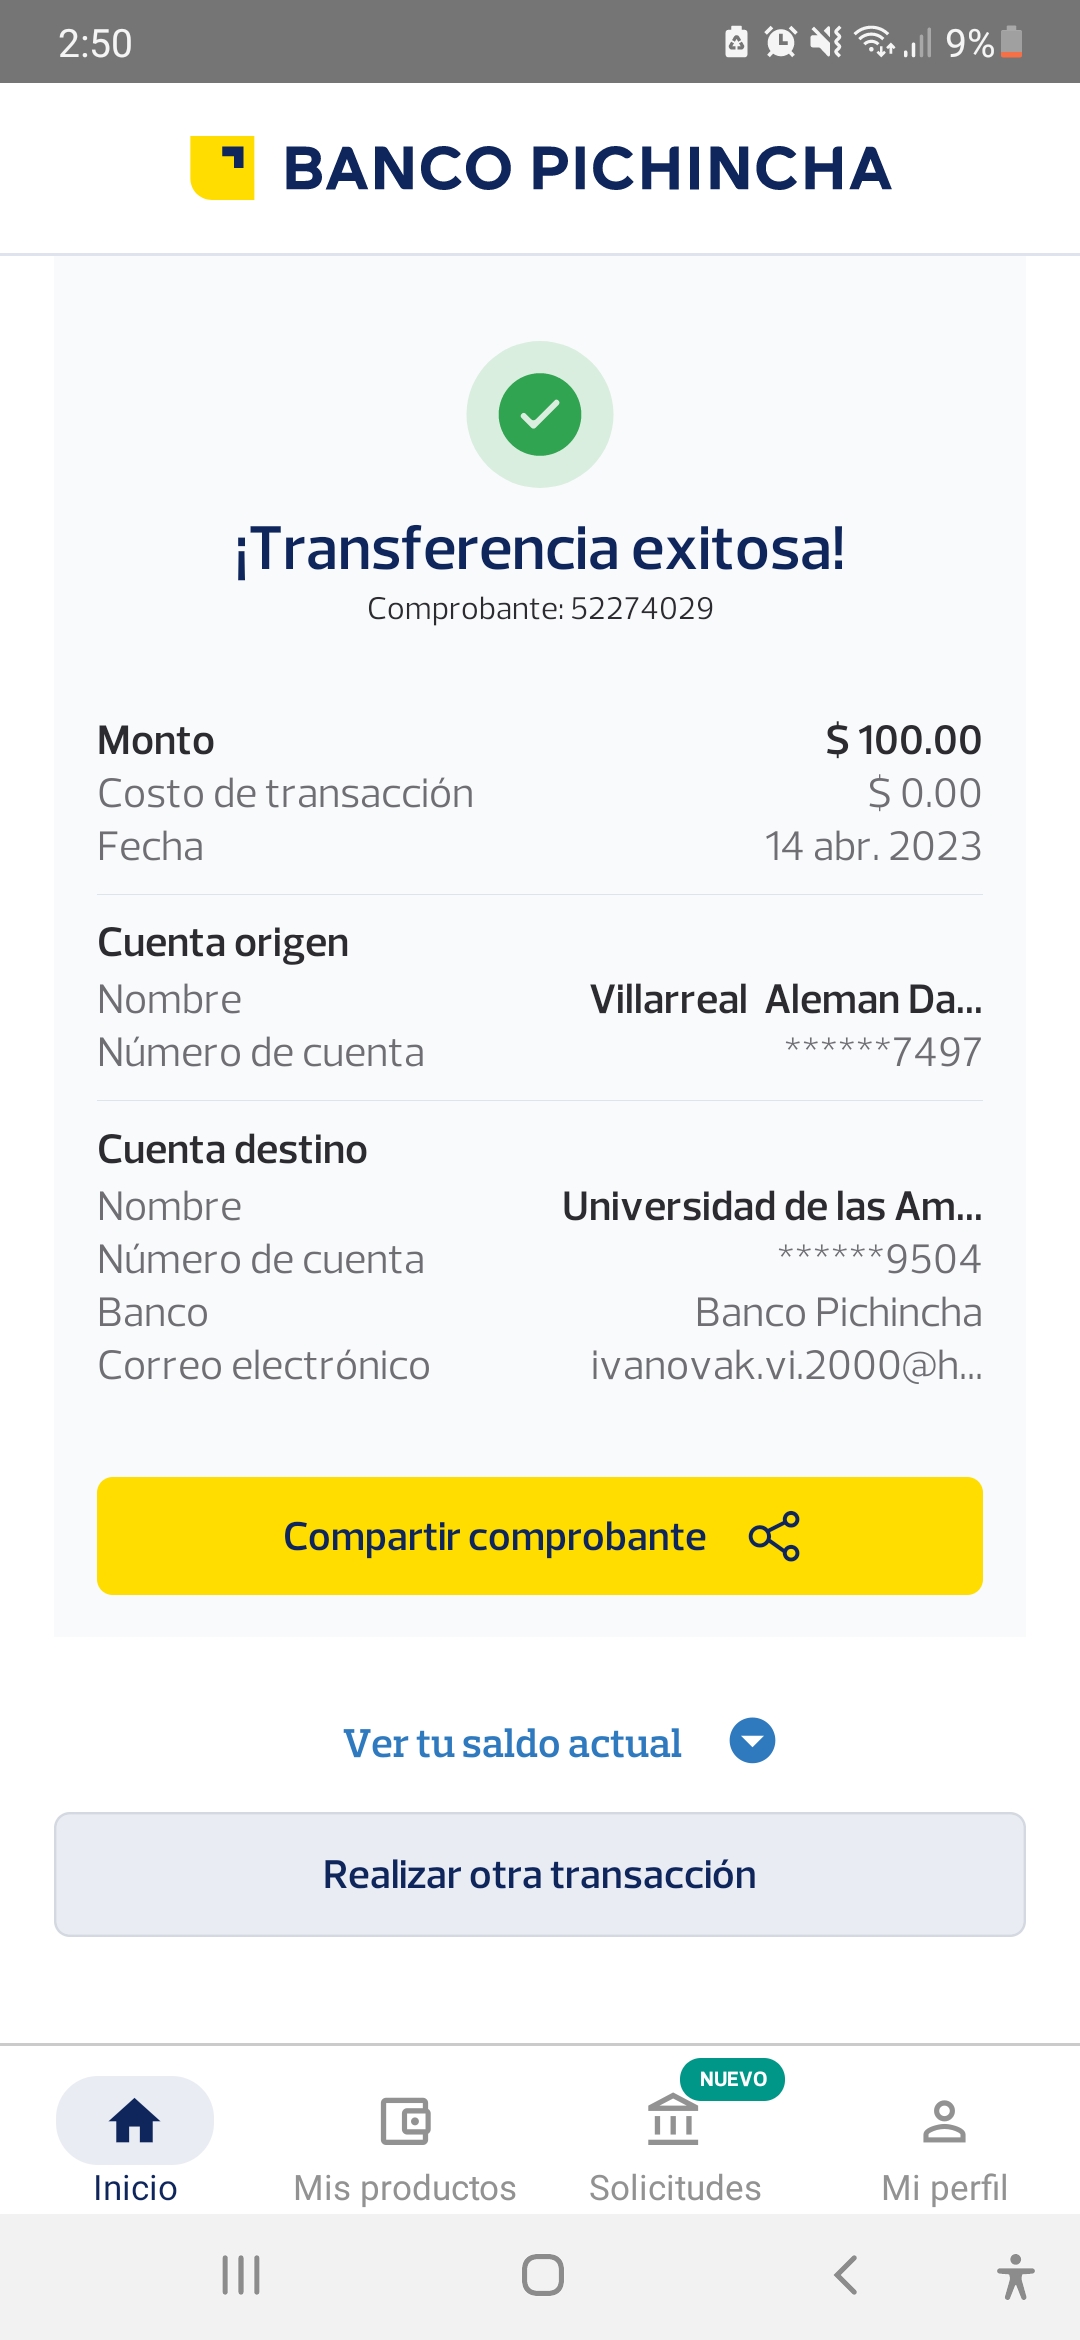Screen dimensions: 1080x2340
Task: Open Mis productos wallet icon
Action: [405, 2120]
